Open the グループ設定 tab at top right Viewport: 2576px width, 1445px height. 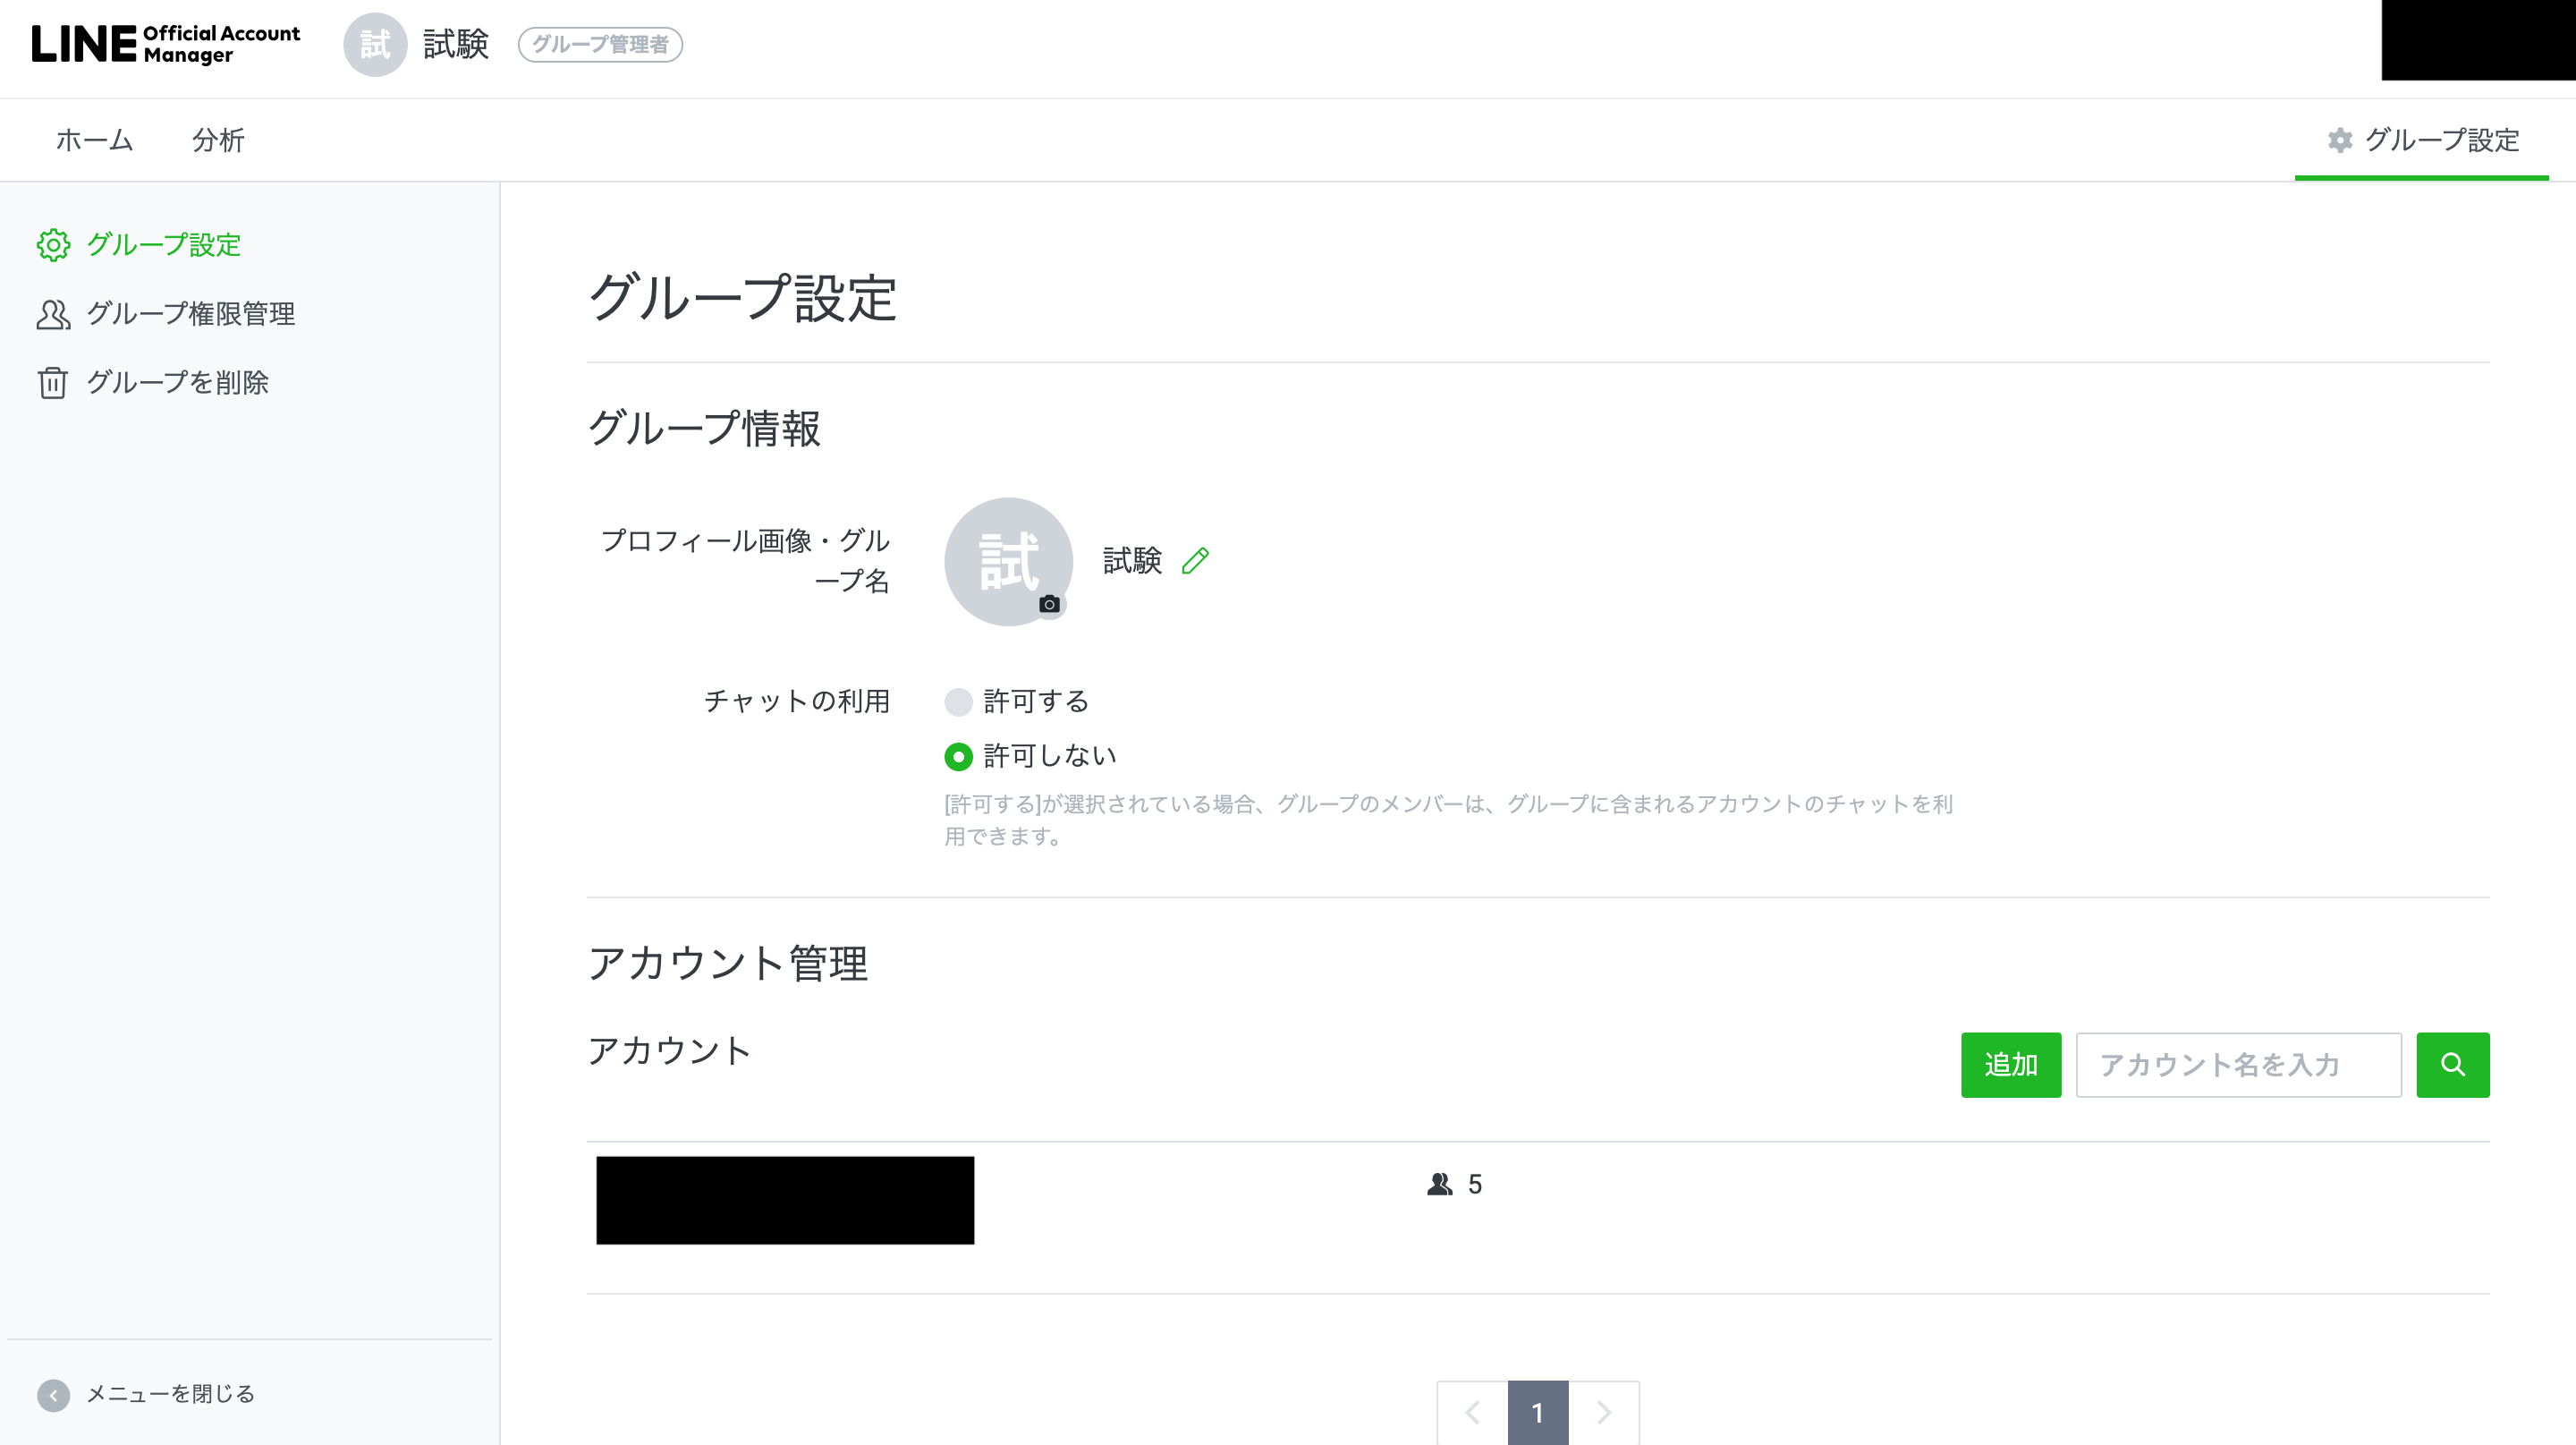[2422, 140]
